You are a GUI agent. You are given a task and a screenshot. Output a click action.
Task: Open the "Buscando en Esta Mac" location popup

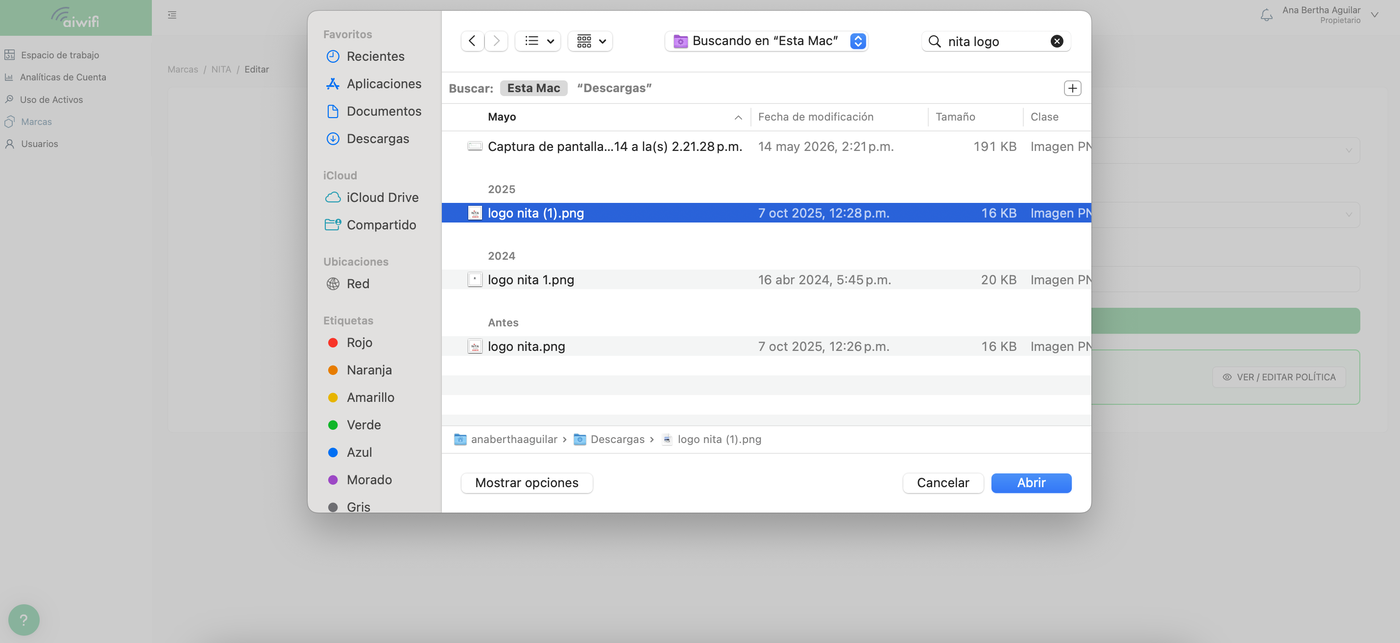(767, 41)
